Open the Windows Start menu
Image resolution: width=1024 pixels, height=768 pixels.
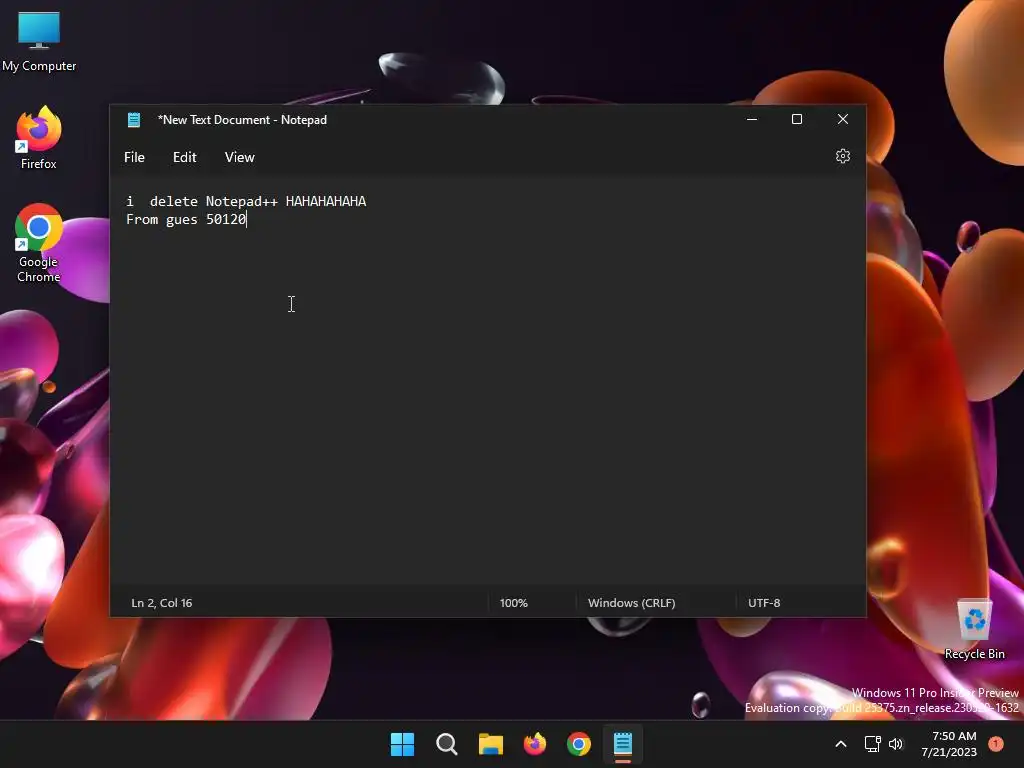(x=402, y=744)
